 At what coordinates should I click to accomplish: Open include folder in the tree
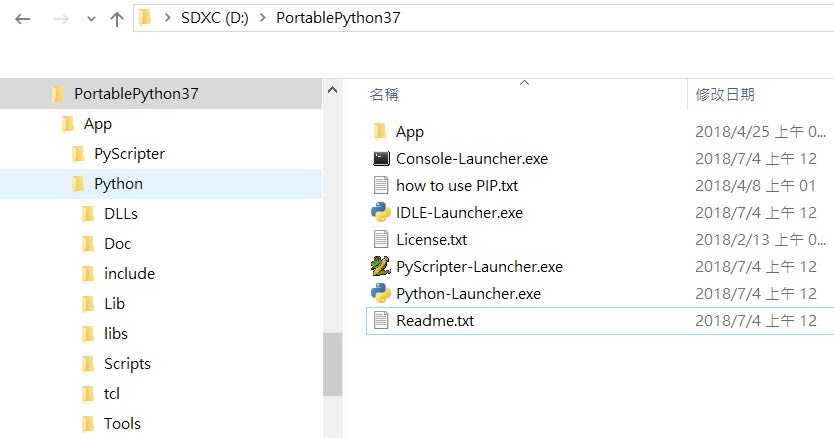click(x=129, y=274)
